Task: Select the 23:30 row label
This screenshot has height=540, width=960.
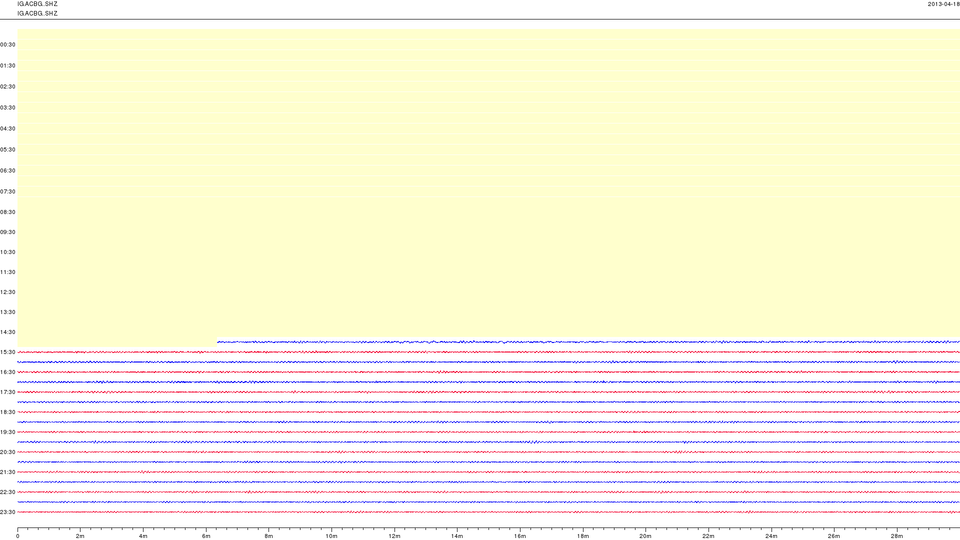Action: coord(8,512)
